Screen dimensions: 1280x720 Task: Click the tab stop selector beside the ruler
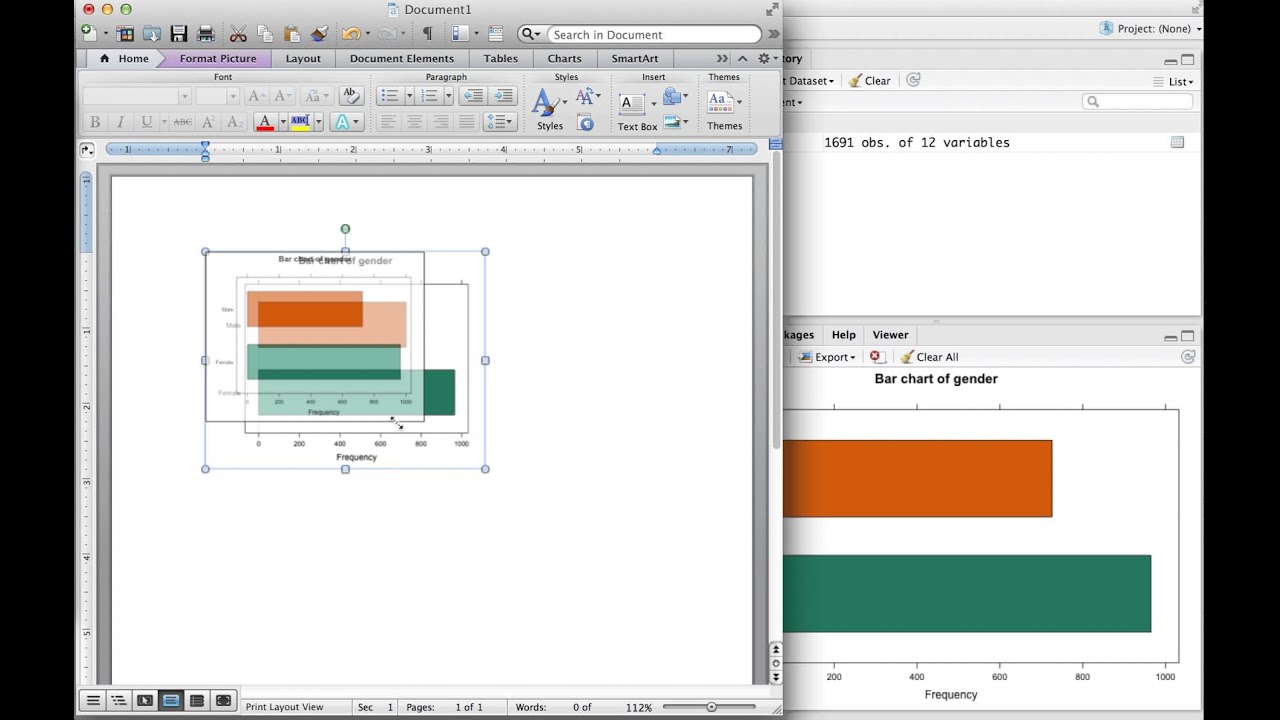click(87, 150)
